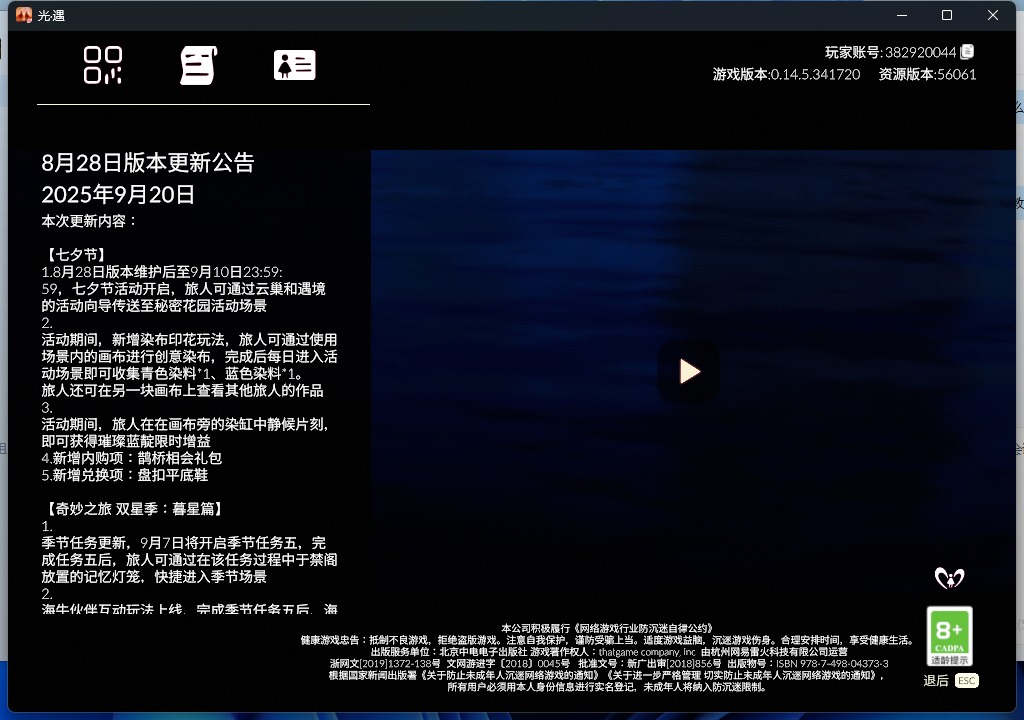Select the 出版服务单位 publisher line
This screenshot has height=720, width=1024.
[609, 652]
